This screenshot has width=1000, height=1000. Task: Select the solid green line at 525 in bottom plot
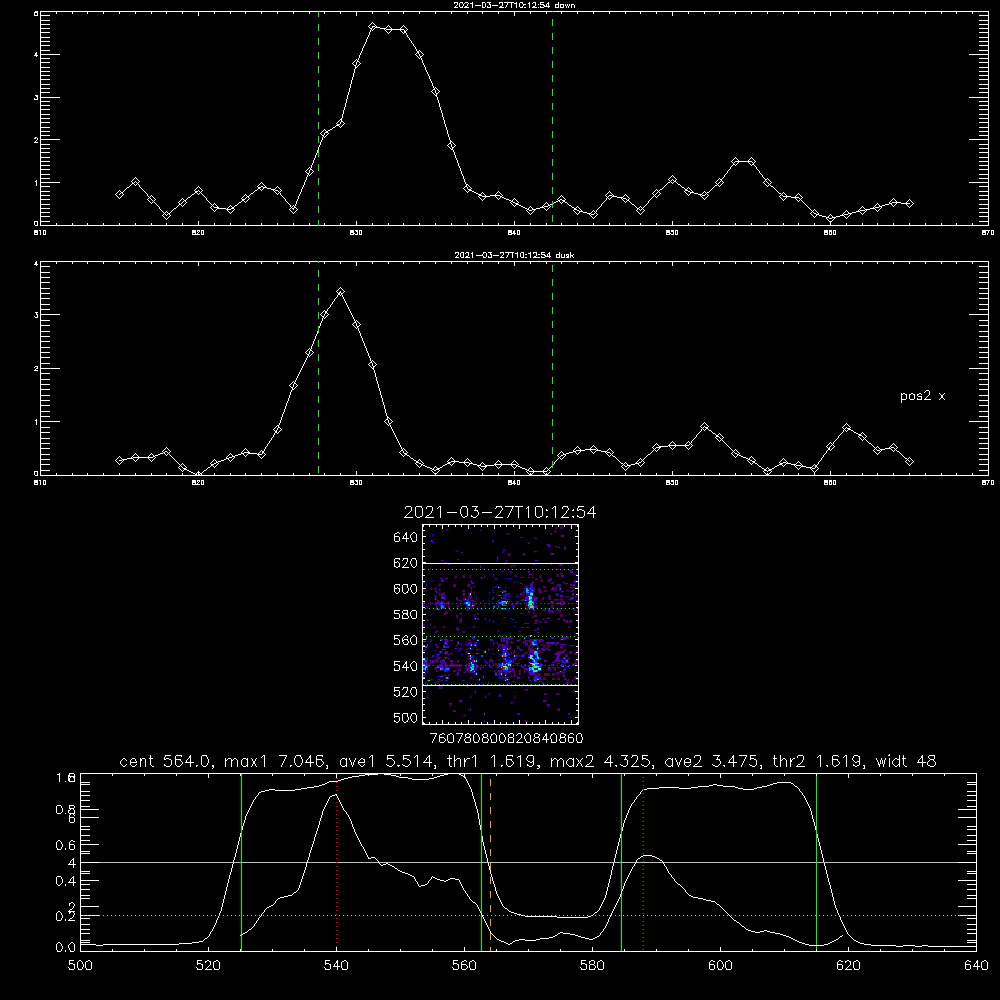tap(241, 862)
